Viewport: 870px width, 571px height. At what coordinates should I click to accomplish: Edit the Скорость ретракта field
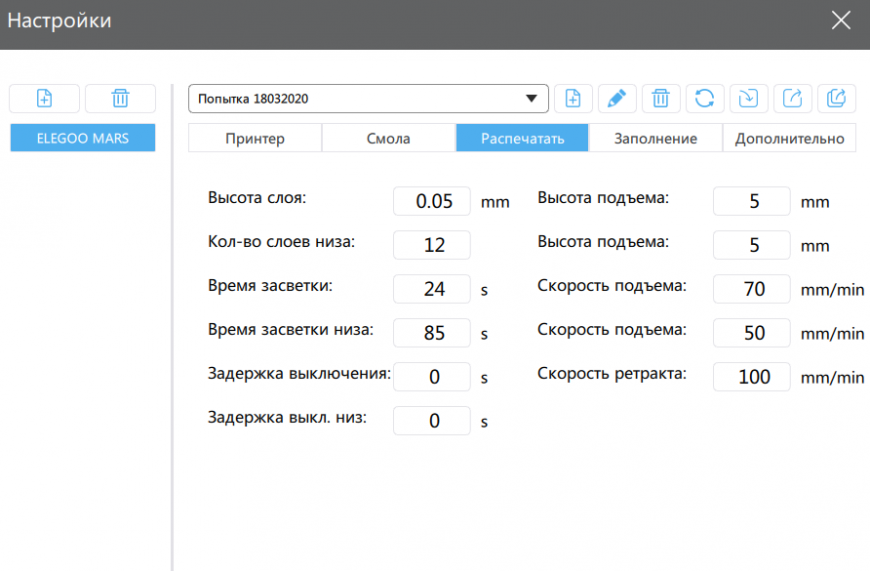point(752,376)
